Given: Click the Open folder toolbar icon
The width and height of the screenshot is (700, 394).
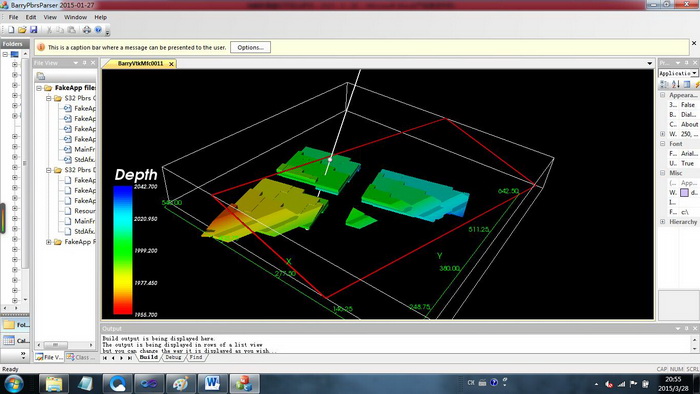Looking at the screenshot, I should point(22,30).
